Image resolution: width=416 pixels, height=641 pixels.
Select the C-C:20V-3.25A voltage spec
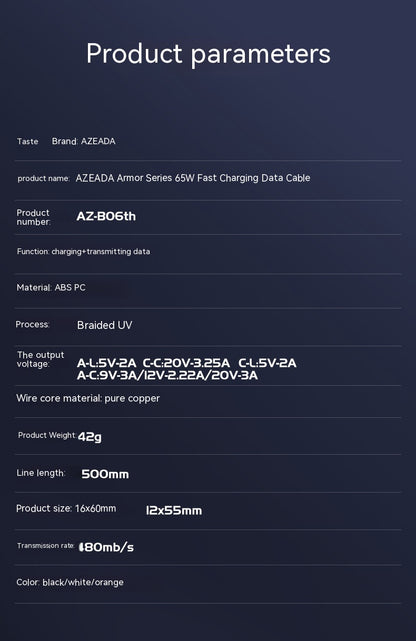pos(186,363)
